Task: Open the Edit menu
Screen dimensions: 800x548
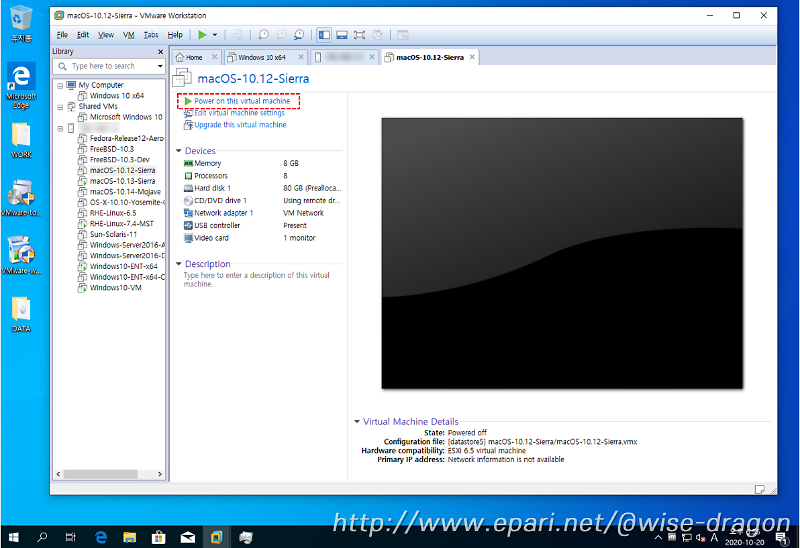Action: 83,35
